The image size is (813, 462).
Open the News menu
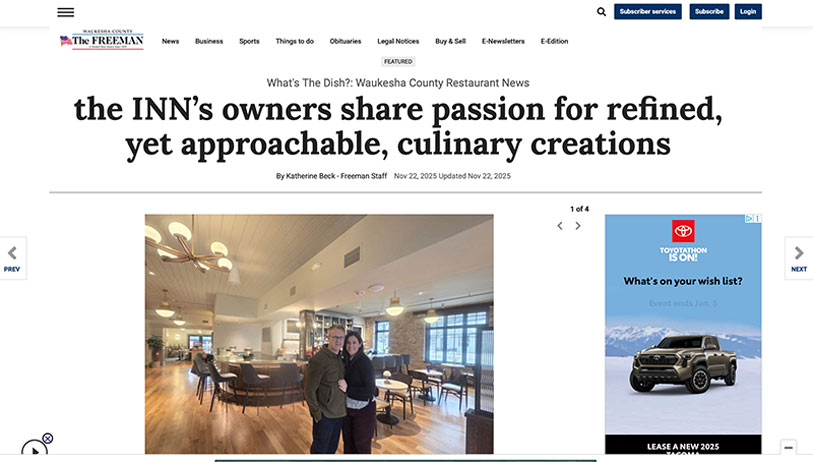170,41
